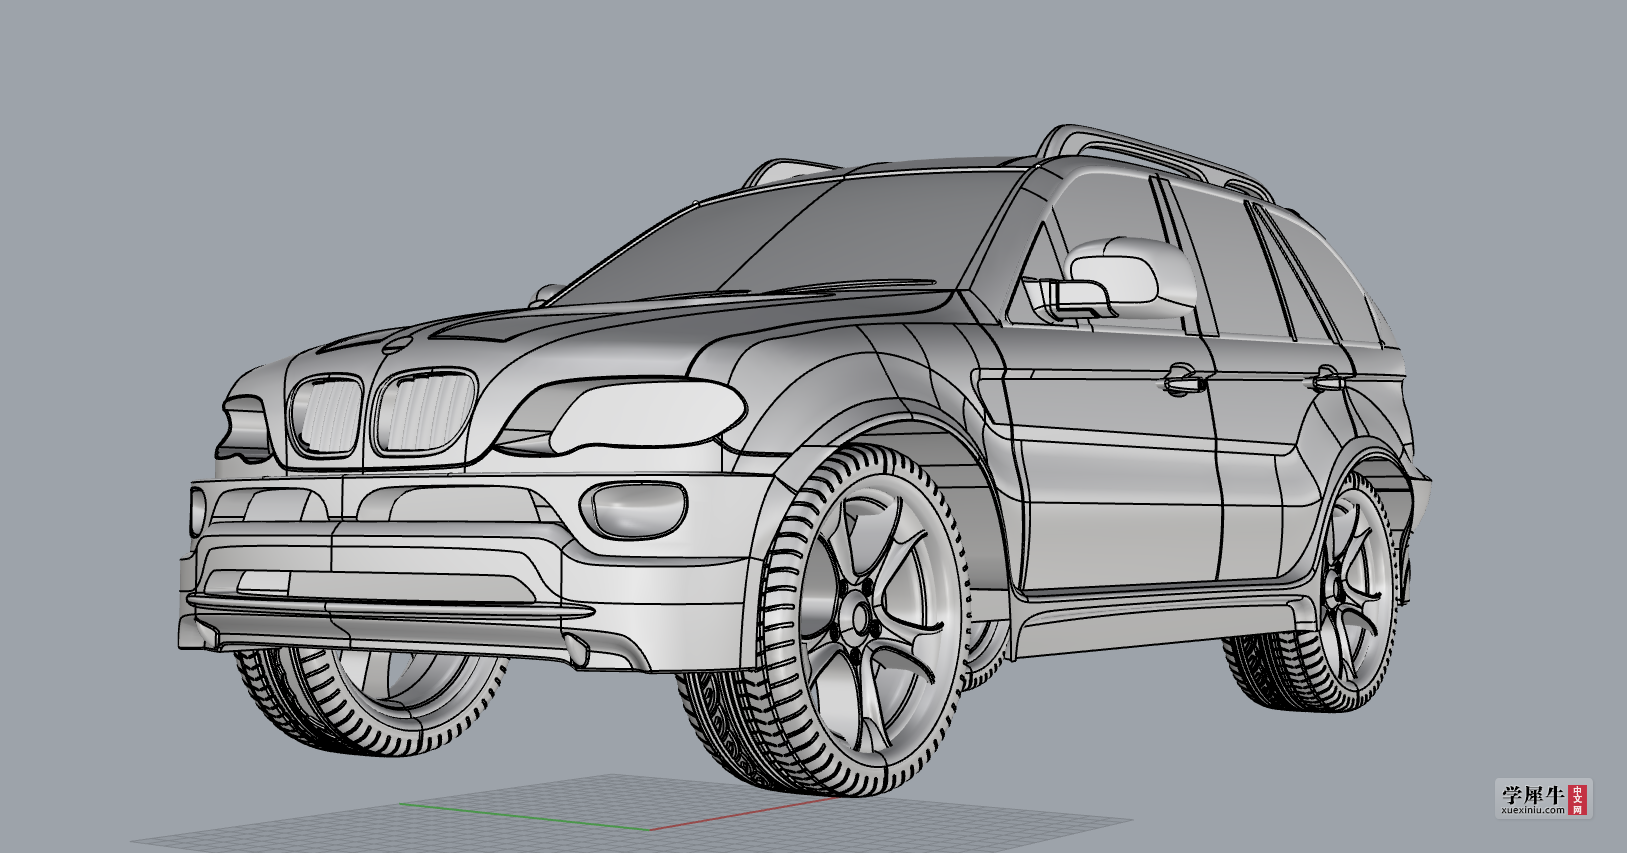Image resolution: width=1627 pixels, height=853 pixels.
Task: Pick the round fog light in bumper
Action: coord(634,509)
